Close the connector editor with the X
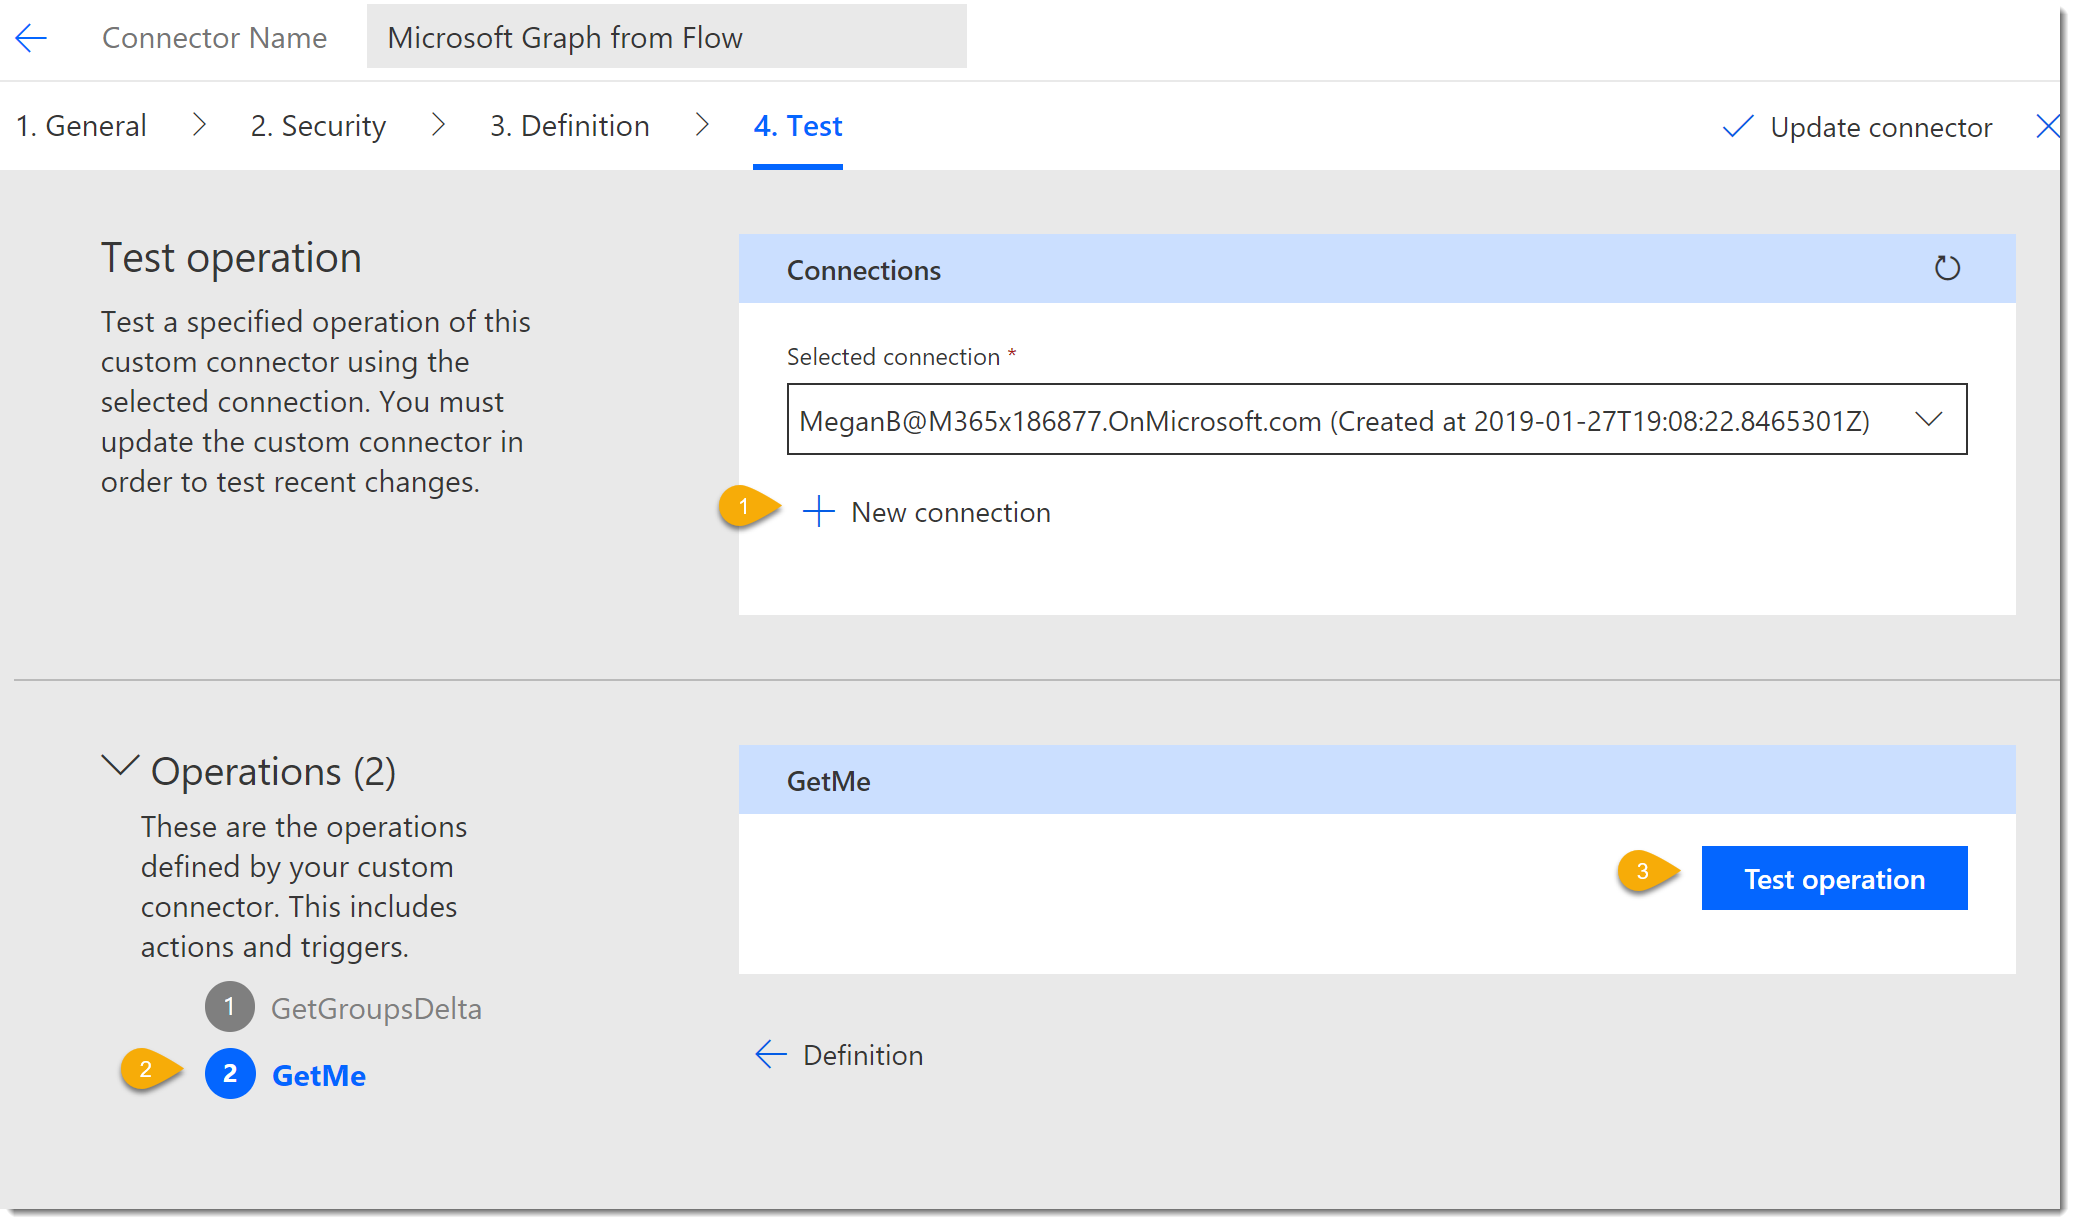Viewport: 2075px width, 1224px height. click(x=2048, y=126)
